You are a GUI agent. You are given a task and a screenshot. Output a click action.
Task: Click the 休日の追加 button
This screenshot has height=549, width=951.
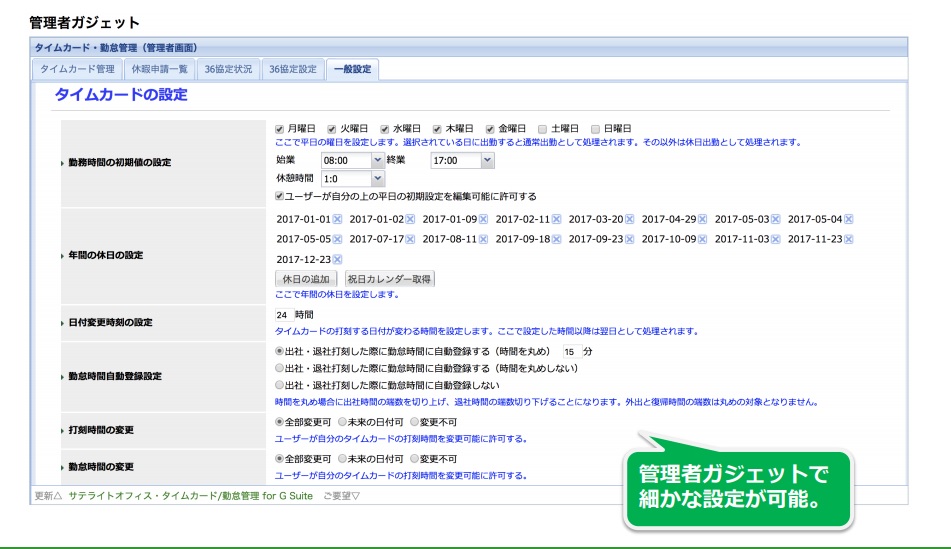[x=306, y=279]
